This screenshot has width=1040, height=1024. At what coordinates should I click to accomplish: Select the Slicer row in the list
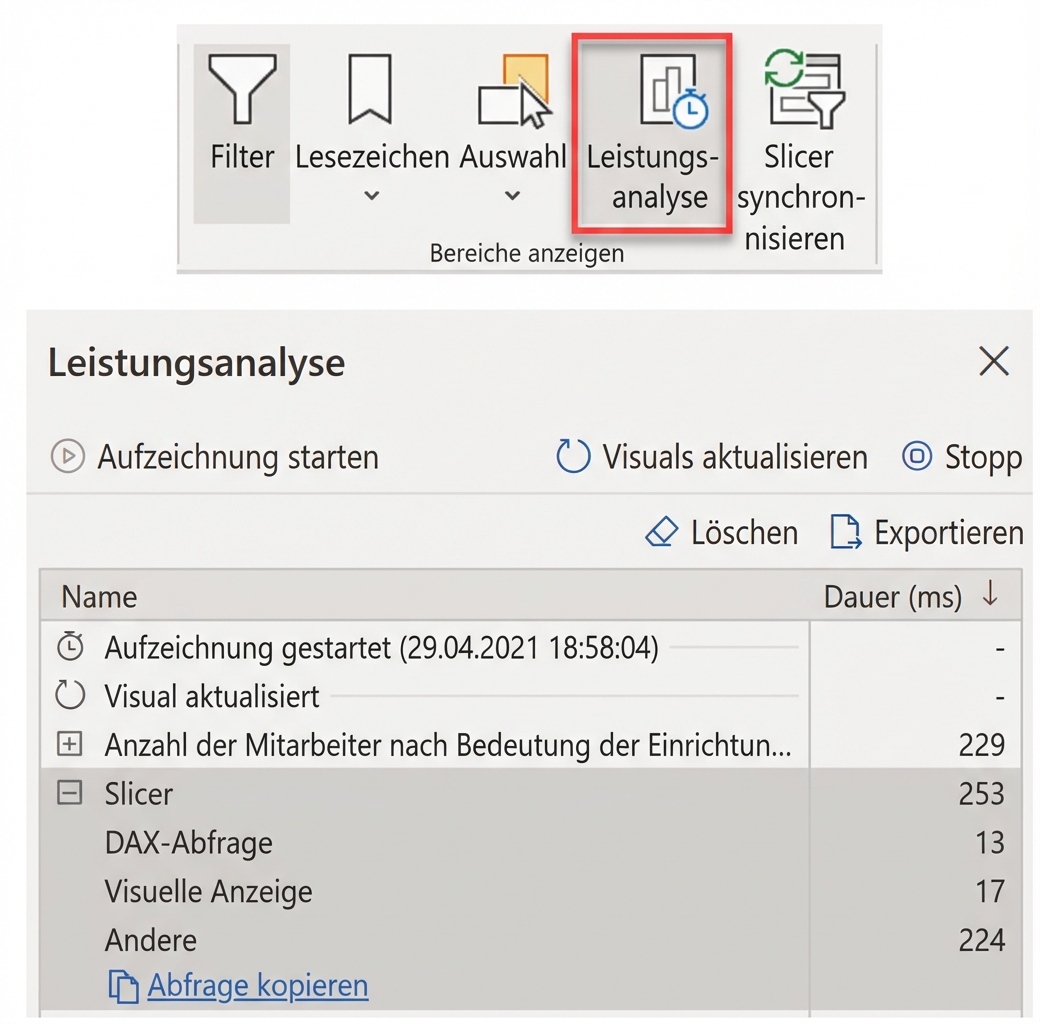[400, 793]
